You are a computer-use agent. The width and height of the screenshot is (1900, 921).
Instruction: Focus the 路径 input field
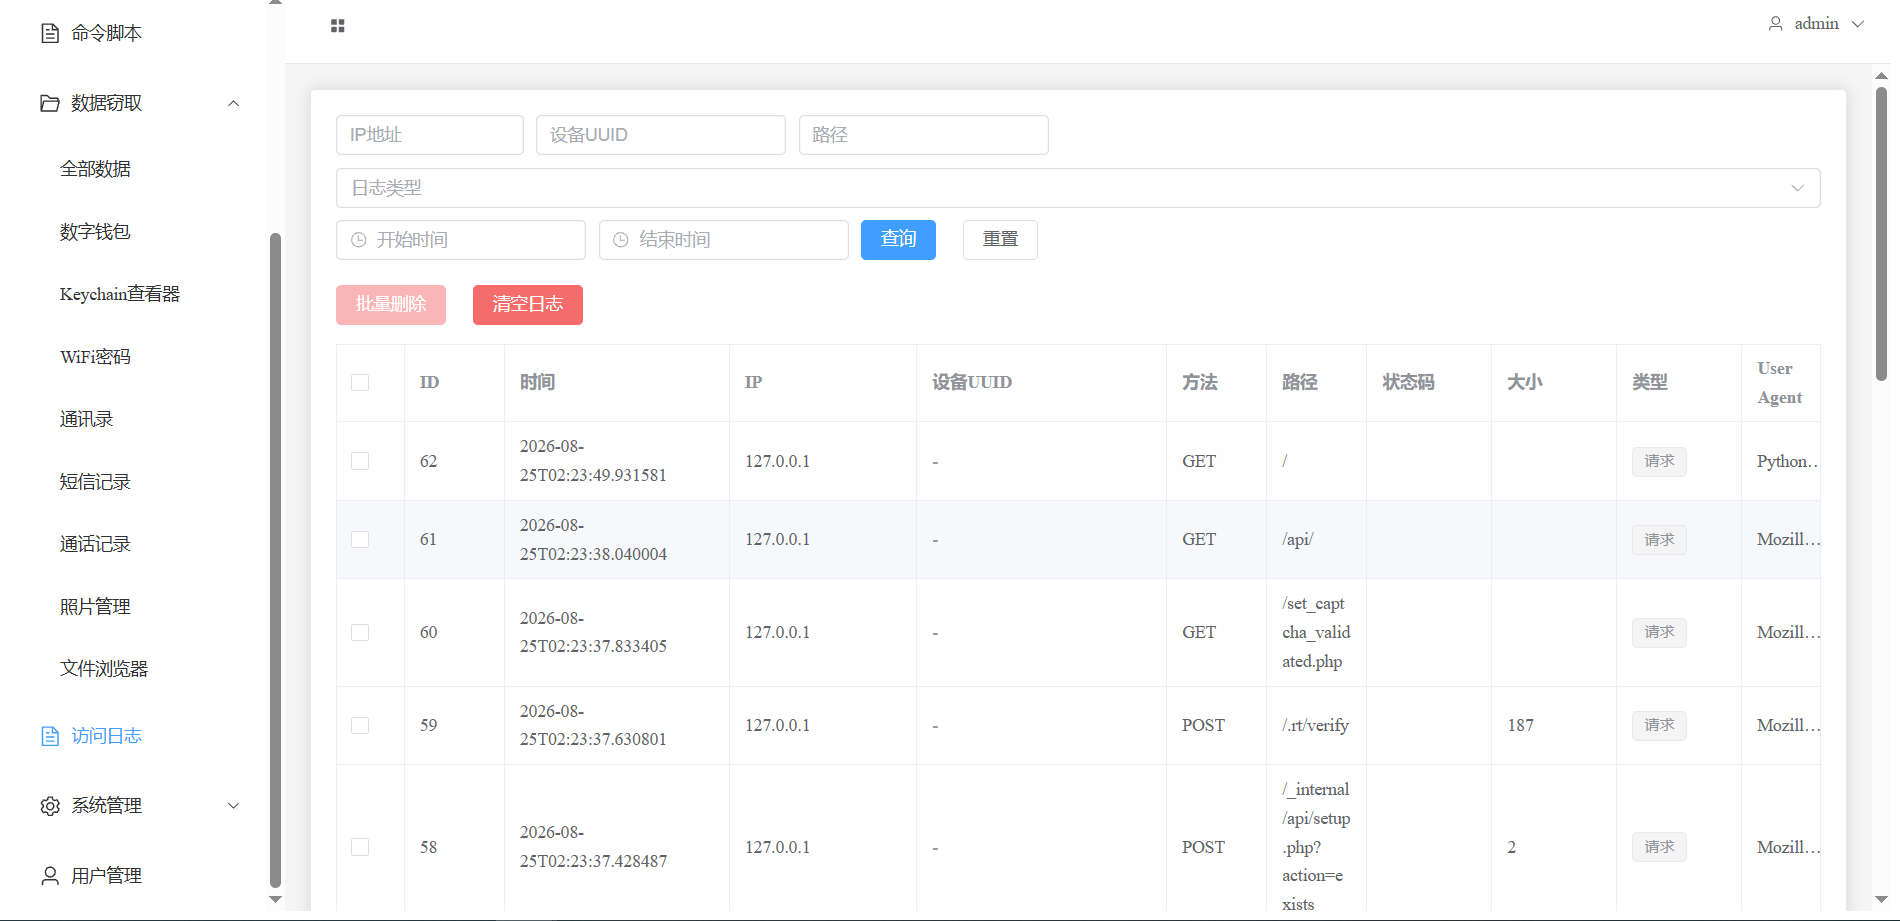click(924, 135)
